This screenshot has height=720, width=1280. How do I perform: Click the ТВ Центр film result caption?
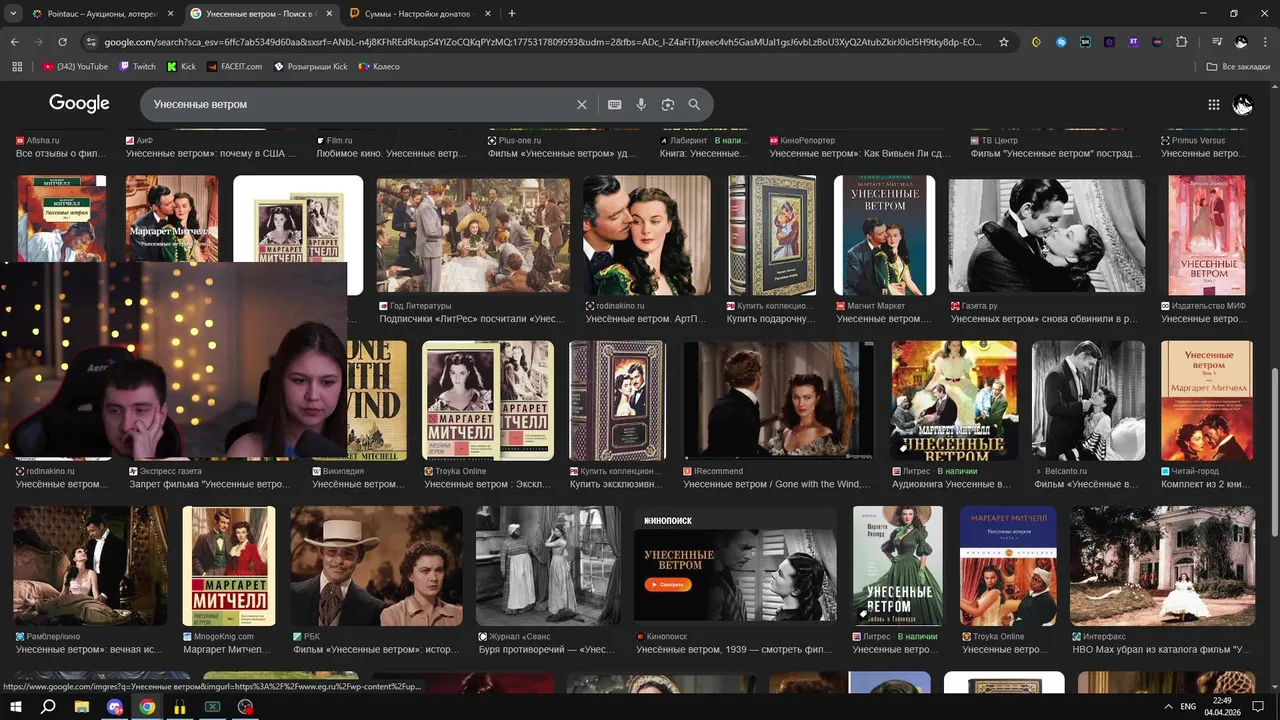tap(1055, 153)
